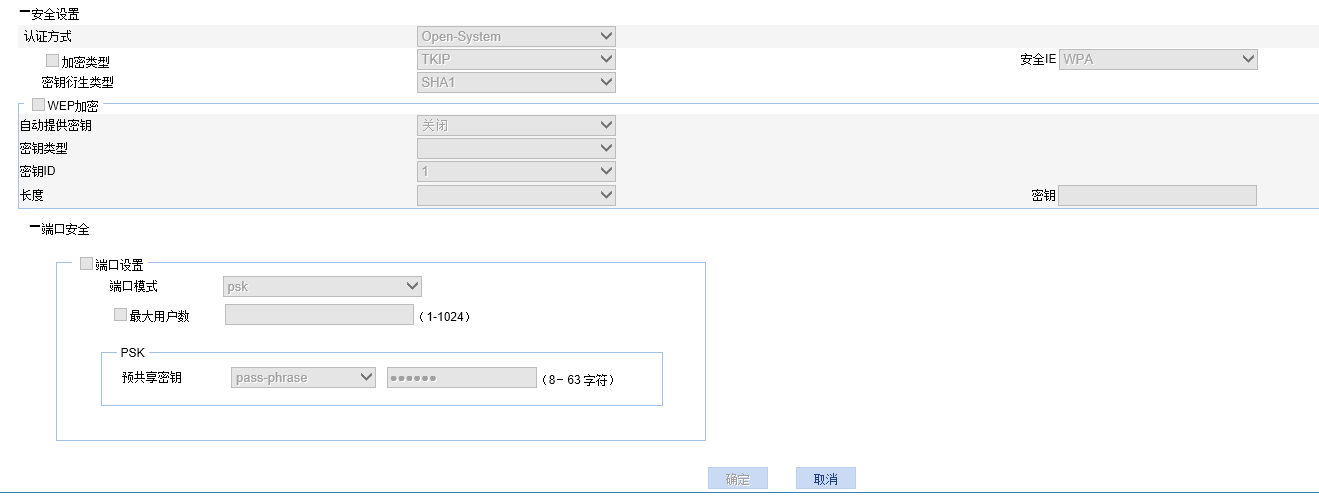Tick the WEP加密 checkbox
Image resolution: width=1319 pixels, height=497 pixels.
pyautogui.click(x=39, y=104)
